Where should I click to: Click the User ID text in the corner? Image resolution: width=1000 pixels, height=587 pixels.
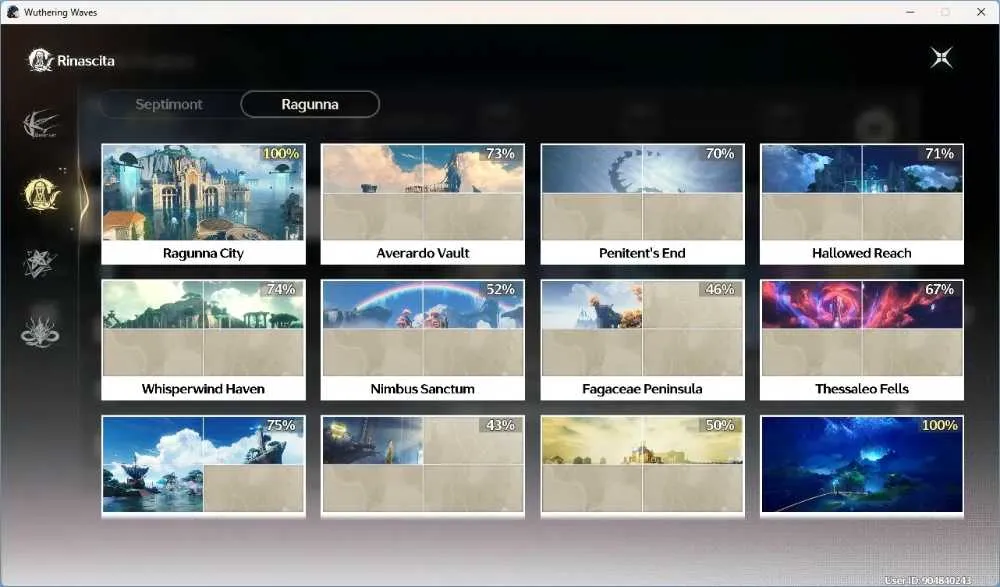tap(928, 580)
